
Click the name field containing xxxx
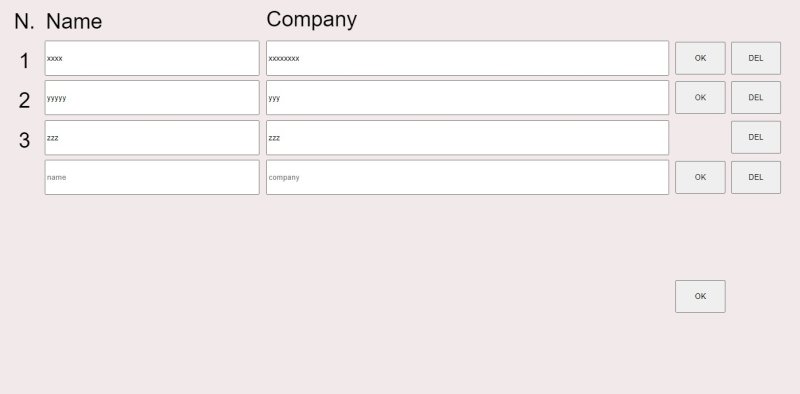pyautogui.click(x=152, y=58)
